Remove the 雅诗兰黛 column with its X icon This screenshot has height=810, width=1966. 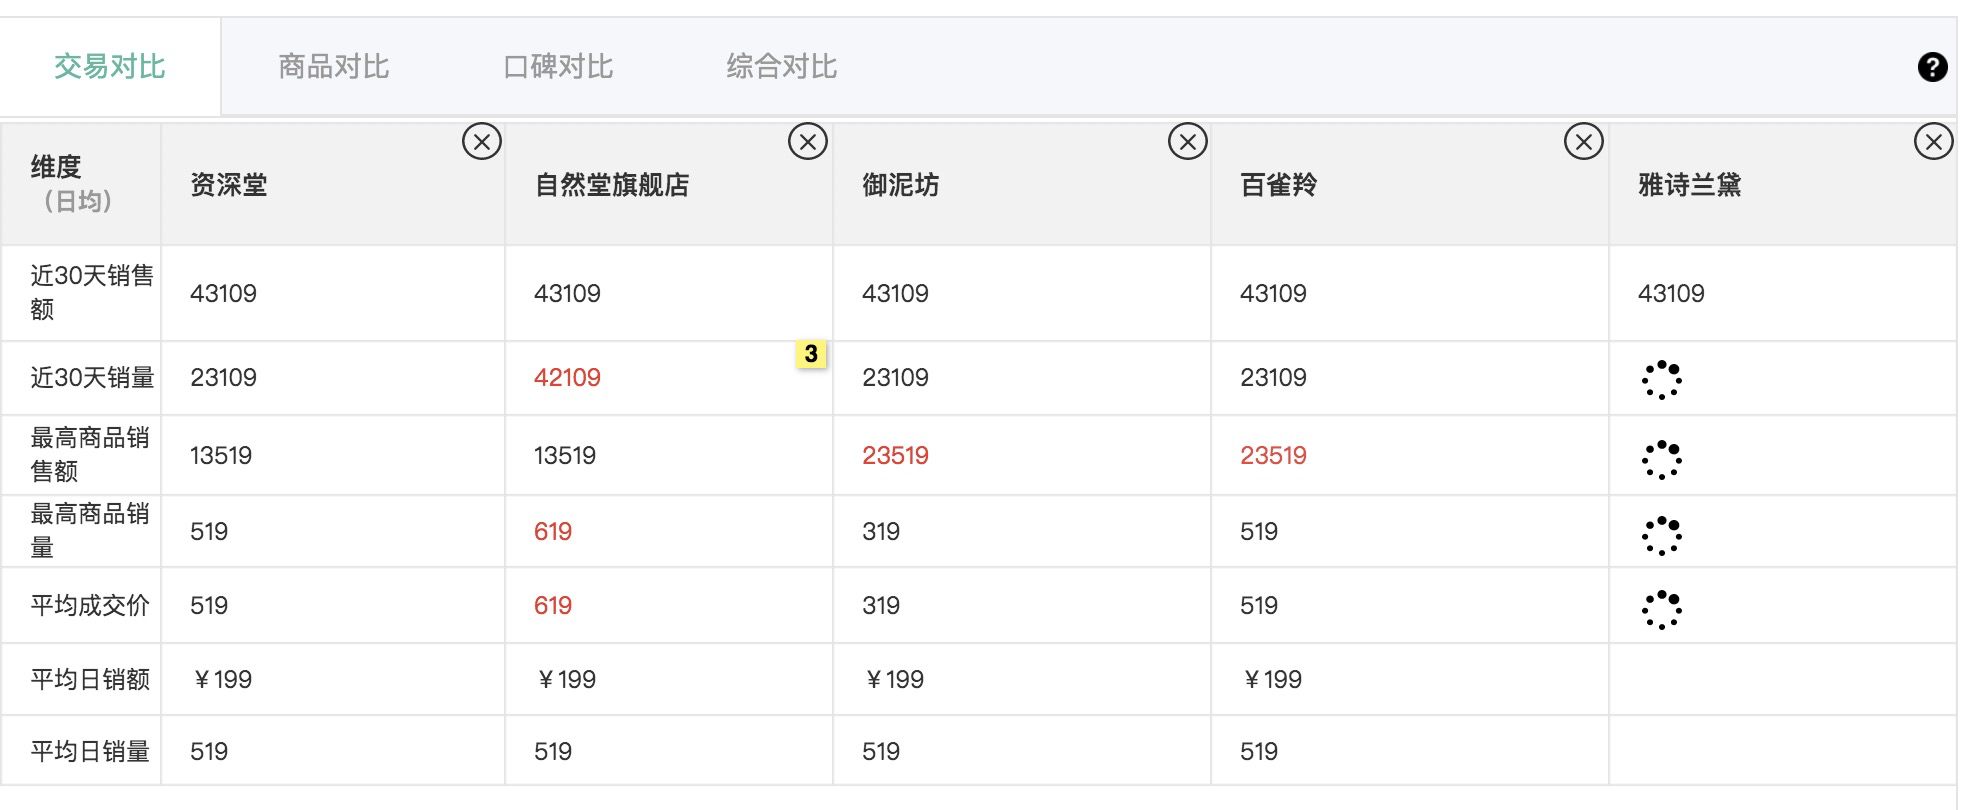click(x=1934, y=142)
